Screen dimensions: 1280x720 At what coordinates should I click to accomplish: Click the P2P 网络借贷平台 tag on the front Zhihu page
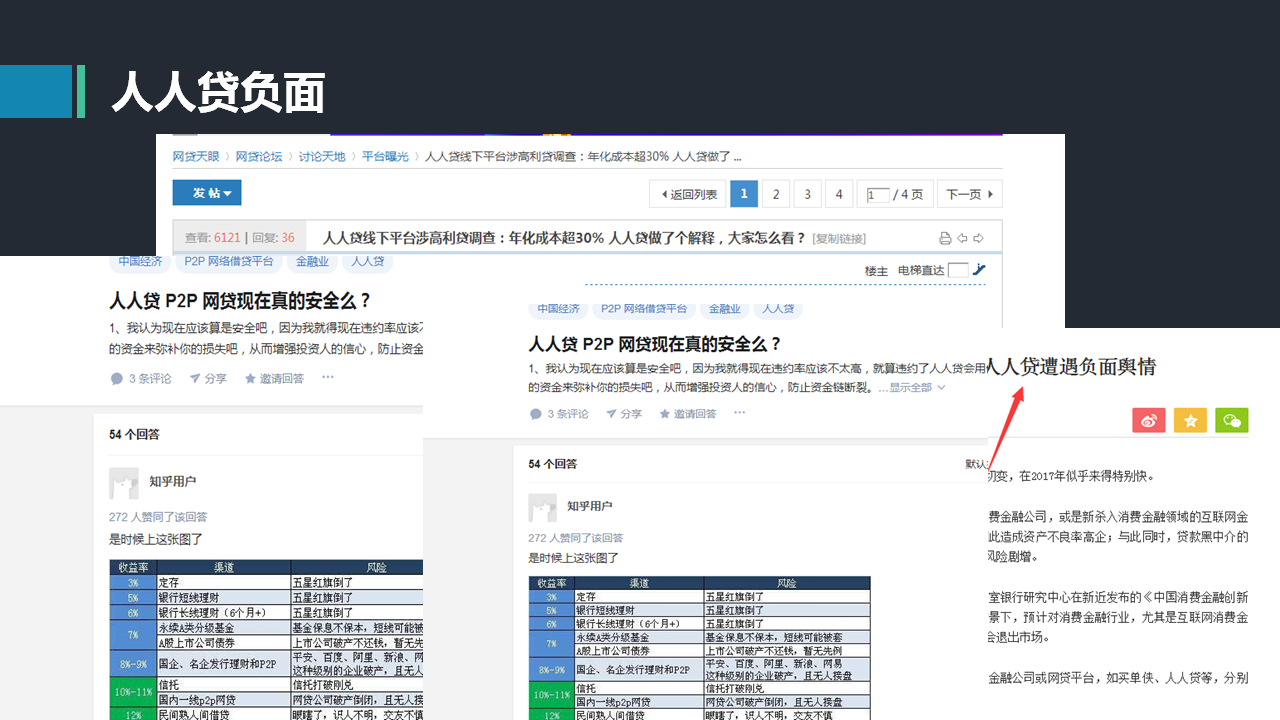[645, 309]
